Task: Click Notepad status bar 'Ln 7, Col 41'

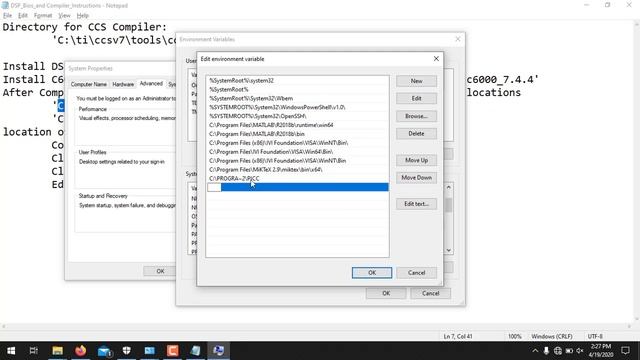Action: [x=458, y=336]
